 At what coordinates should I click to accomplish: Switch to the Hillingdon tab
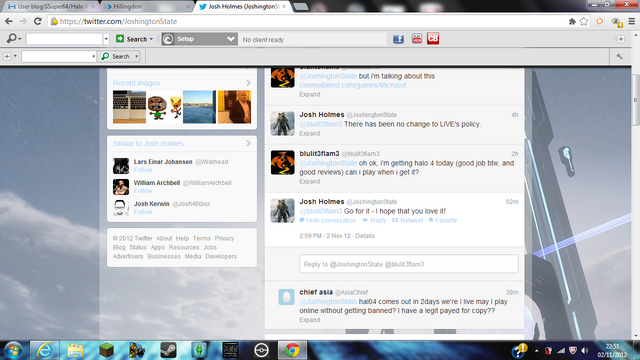tap(146, 7)
